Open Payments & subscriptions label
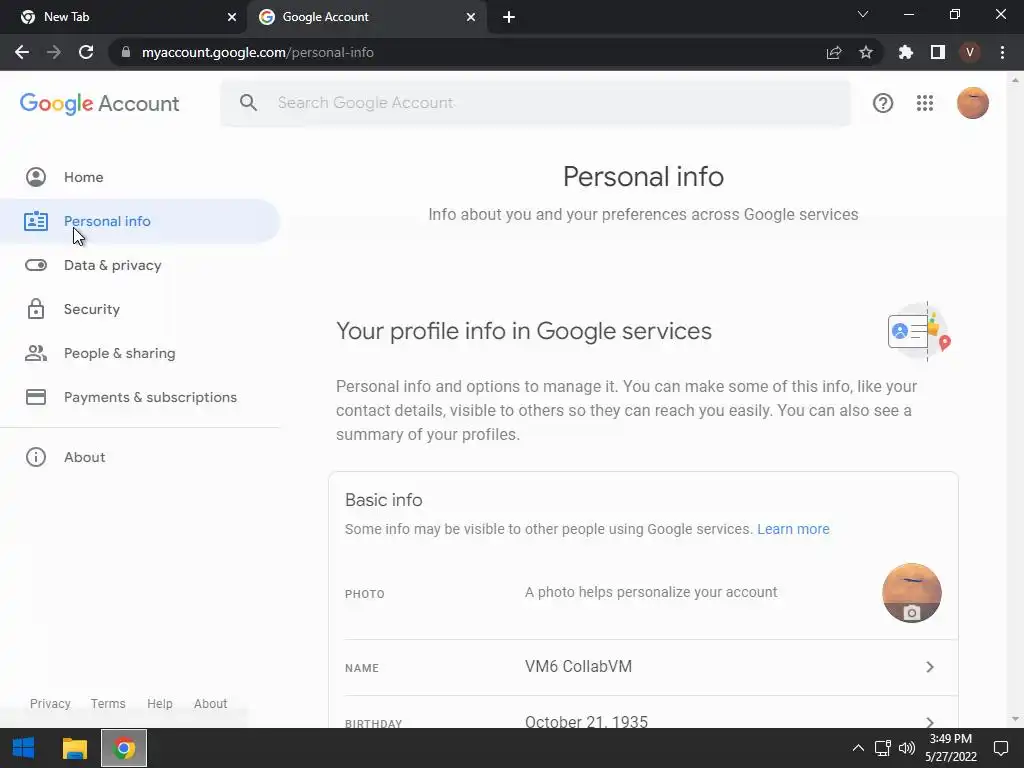Screen dimensions: 1024x768 coord(150,397)
